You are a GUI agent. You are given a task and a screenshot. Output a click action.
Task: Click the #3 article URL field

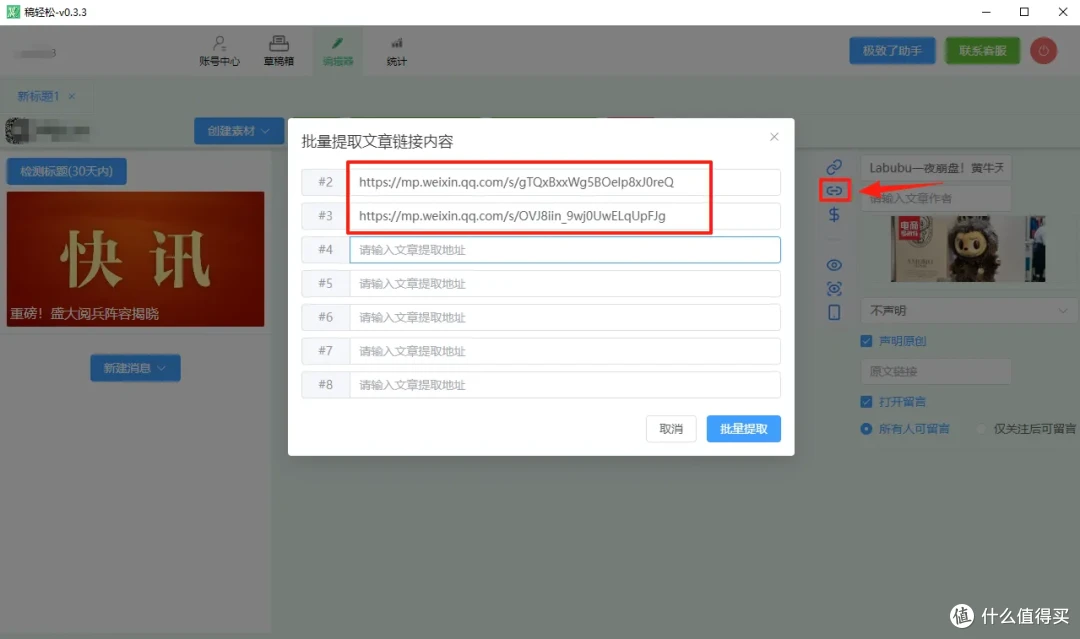pos(565,216)
